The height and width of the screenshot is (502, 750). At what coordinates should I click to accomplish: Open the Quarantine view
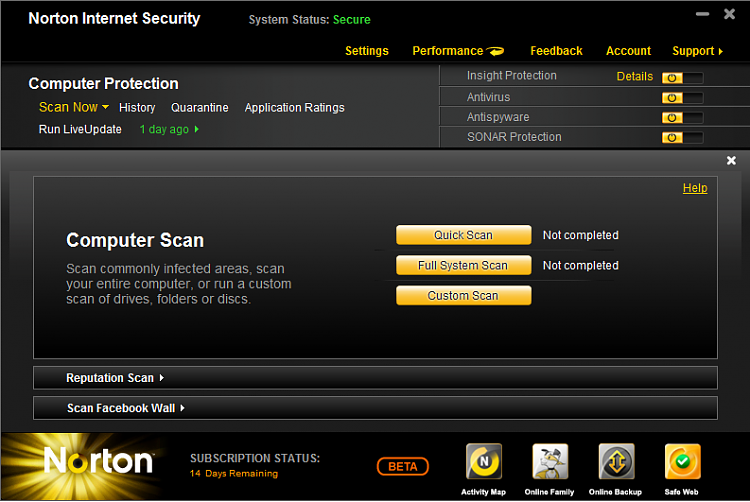(200, 108)
